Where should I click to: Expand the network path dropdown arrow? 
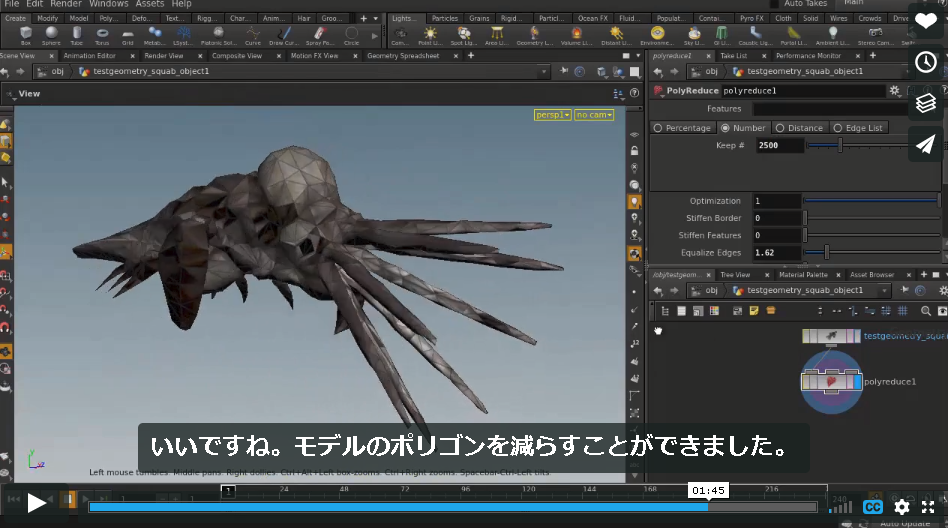pyautogui.click(x=885, y=291)
